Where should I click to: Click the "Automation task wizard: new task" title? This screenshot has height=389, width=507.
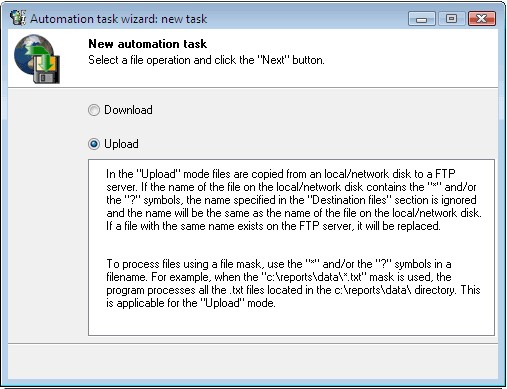pyautogui.click(x=119, y=19)
